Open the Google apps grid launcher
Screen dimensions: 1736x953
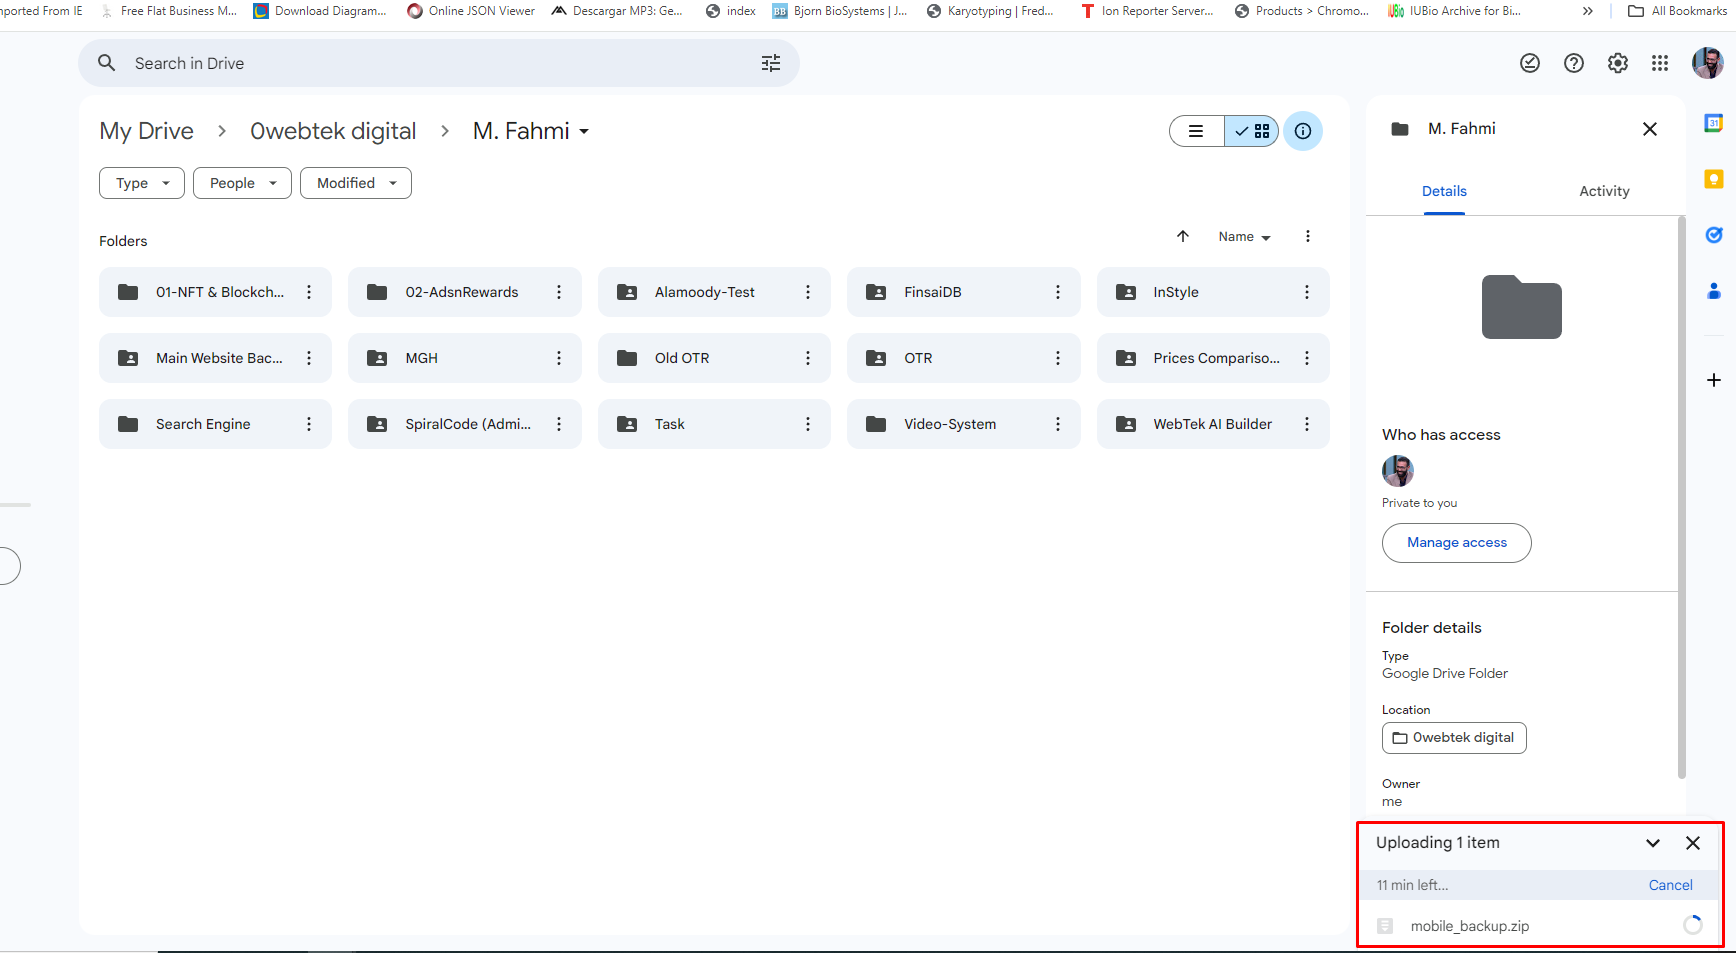click(1660, 63)
